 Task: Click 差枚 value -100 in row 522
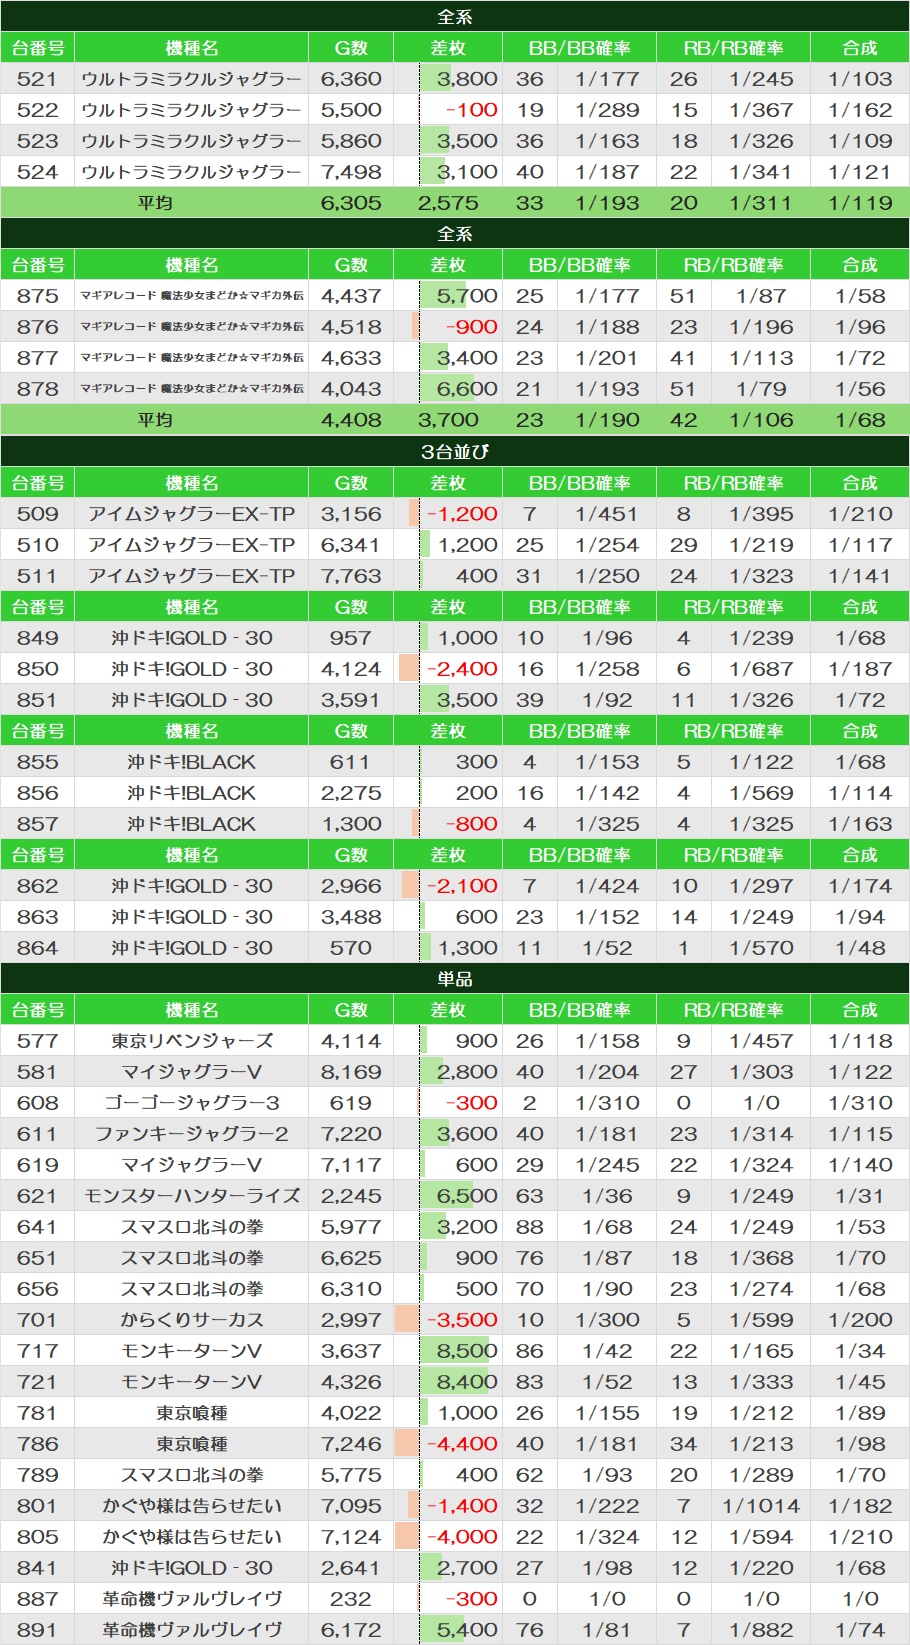[471, 110]
